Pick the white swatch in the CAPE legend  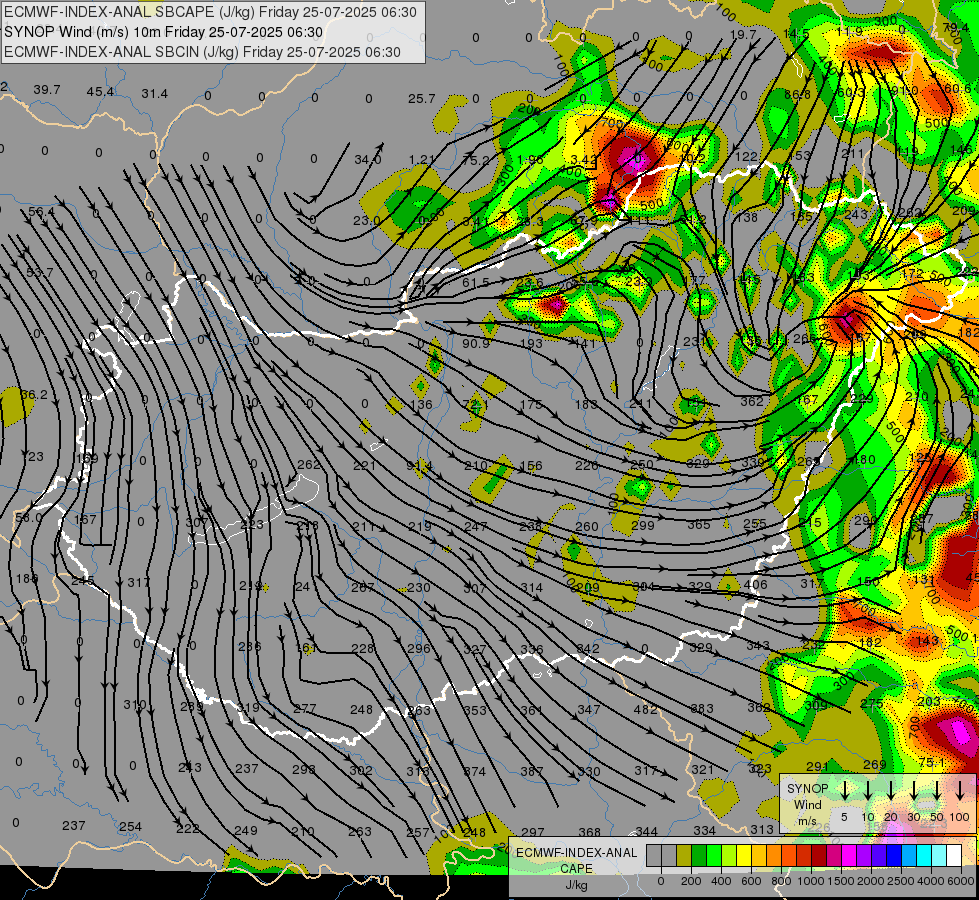click(954, 855)
